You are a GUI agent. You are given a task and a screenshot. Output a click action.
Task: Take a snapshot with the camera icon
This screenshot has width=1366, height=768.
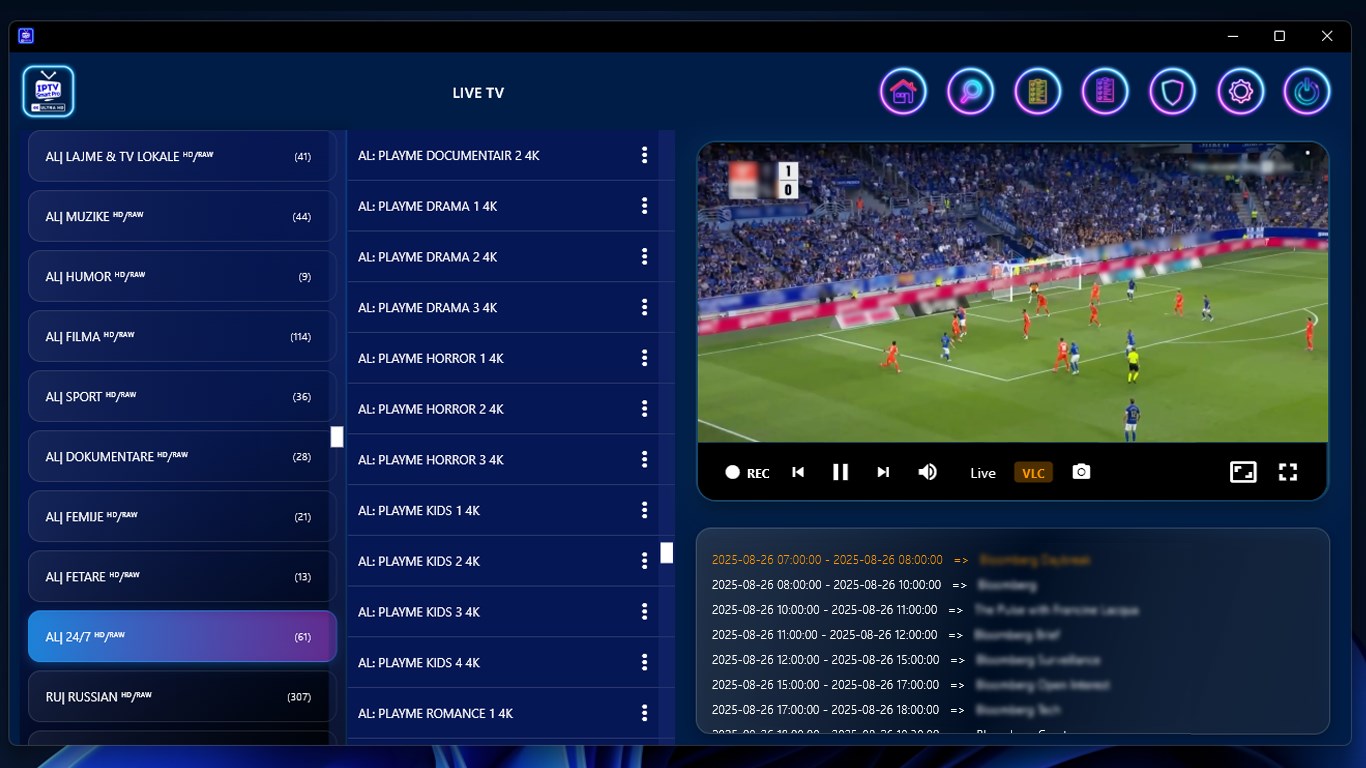pyautogui.click(x=1081, y=471)
